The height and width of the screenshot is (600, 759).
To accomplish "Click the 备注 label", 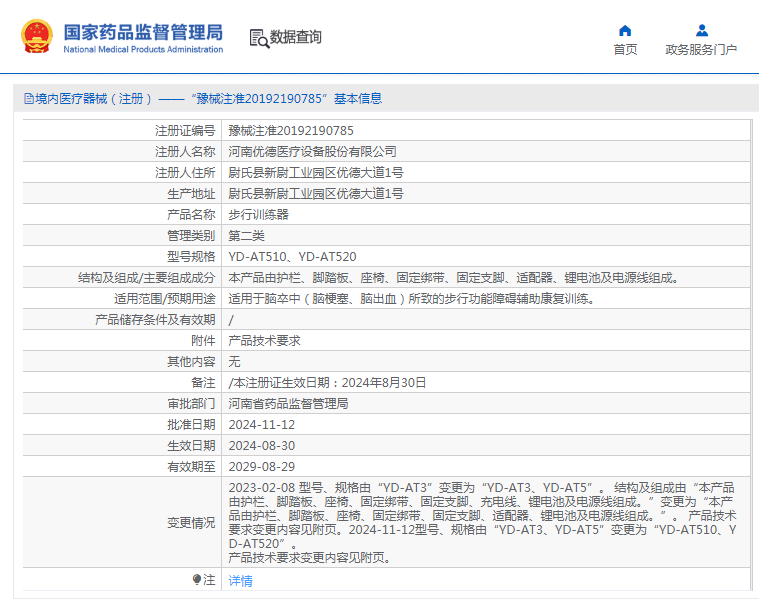I will [203, 383].
